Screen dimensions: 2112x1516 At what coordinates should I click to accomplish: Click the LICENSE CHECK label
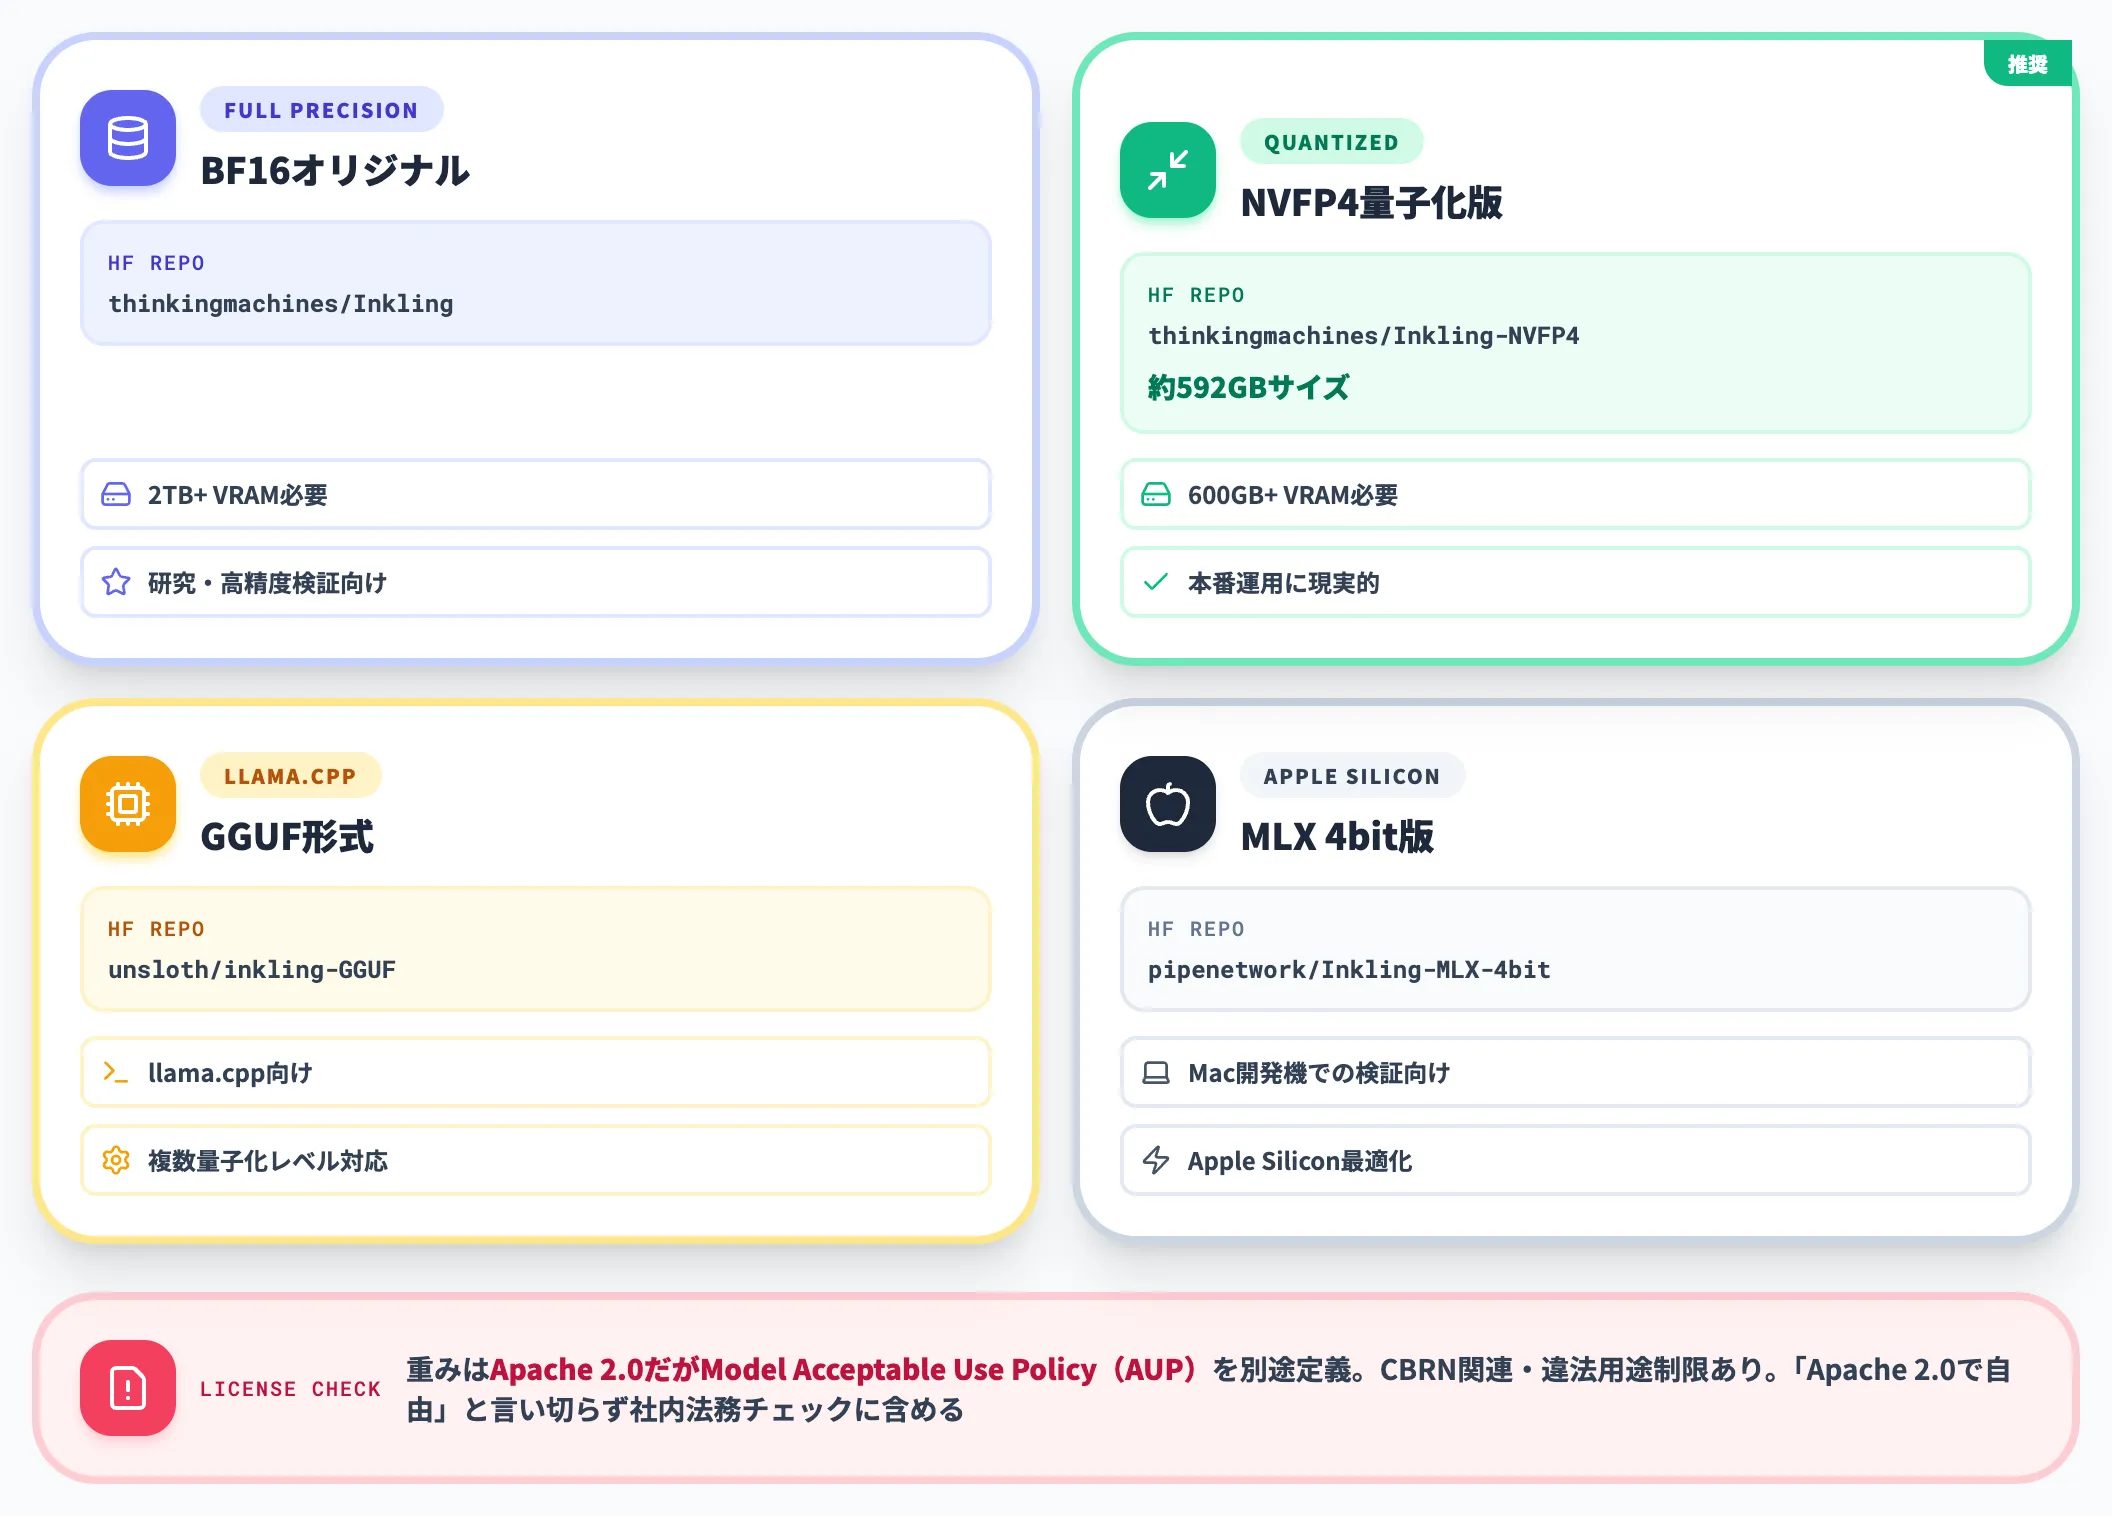tap(290, 1389)
